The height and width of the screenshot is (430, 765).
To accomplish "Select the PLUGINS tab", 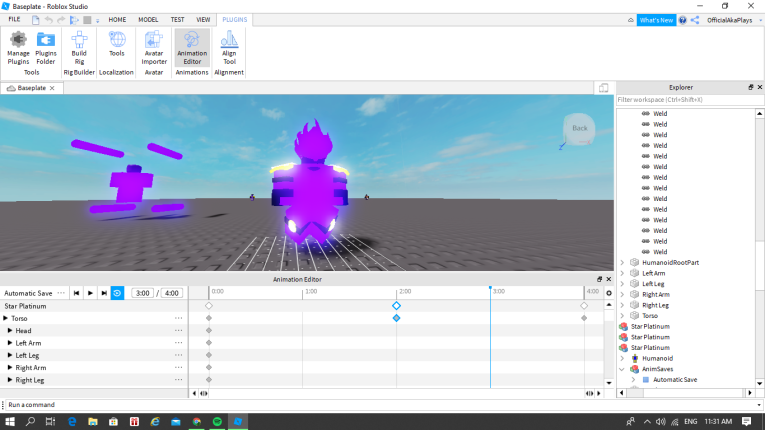I will pyautogui.click(x=235, y=20).
